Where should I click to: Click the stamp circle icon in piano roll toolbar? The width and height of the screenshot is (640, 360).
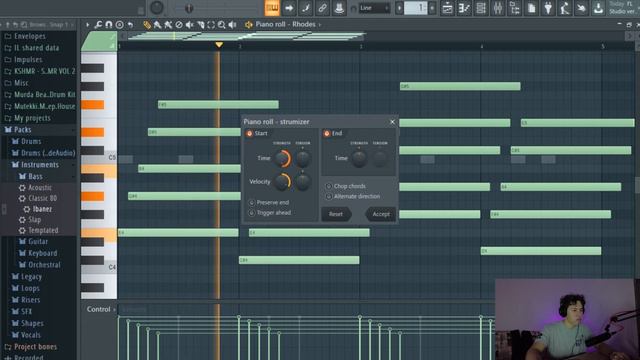(x=119, y=25)
